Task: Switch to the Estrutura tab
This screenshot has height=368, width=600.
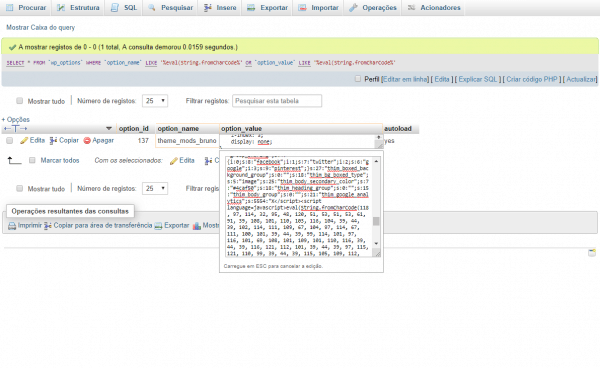Action: pyautogui.click(x=78, y=8)
